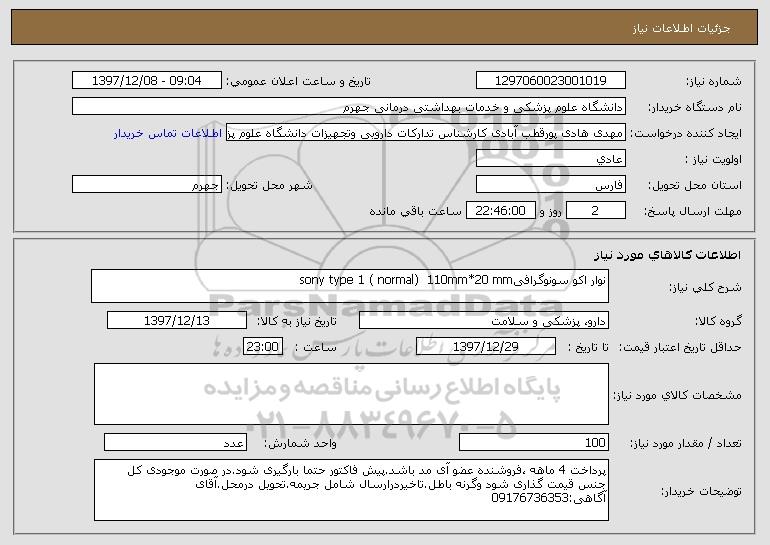Image resolution: width=770 pixels, height=545 pixels.
Task: Click the label واحد شمارش
Action: coord(301,443)
